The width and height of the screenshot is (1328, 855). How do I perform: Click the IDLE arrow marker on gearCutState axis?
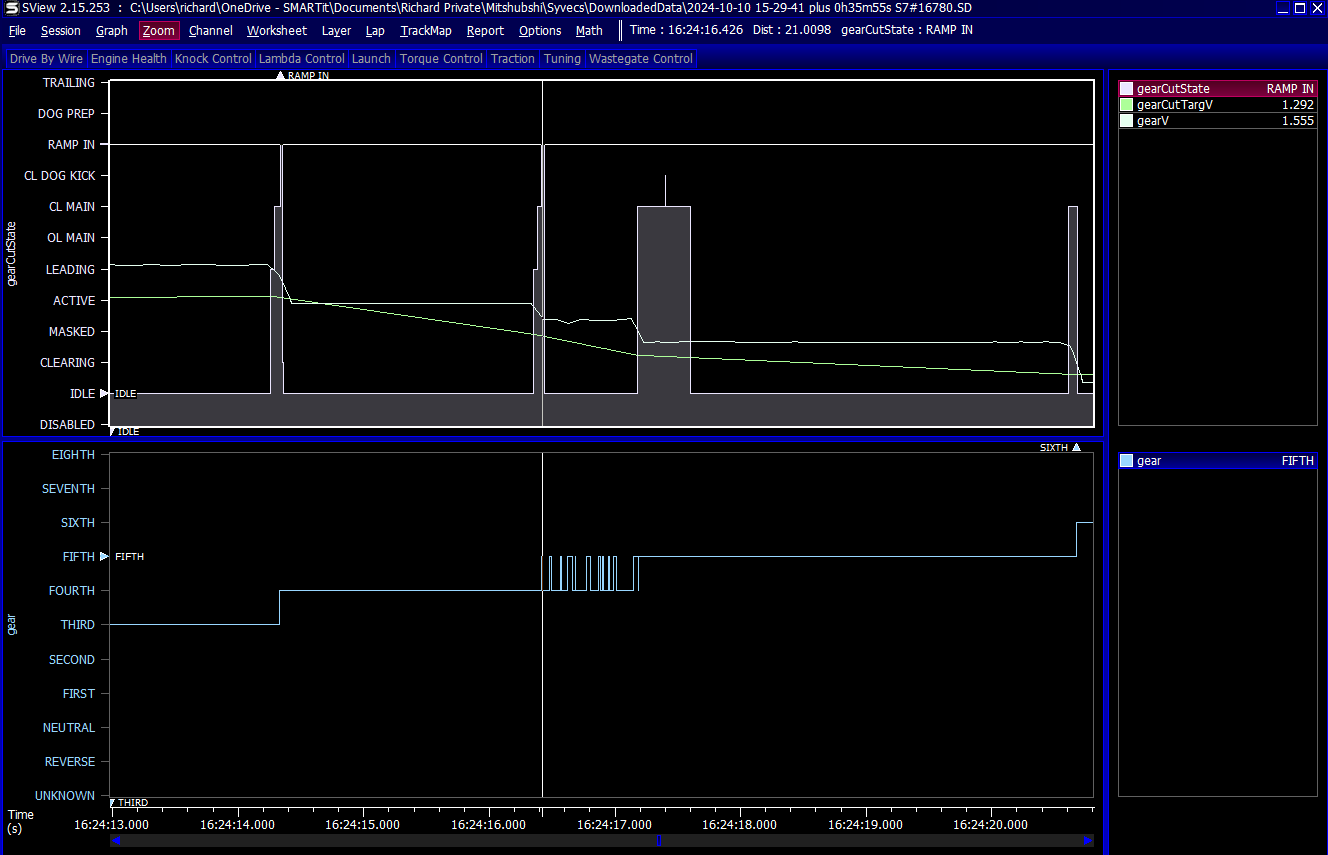tap(104, 394)
